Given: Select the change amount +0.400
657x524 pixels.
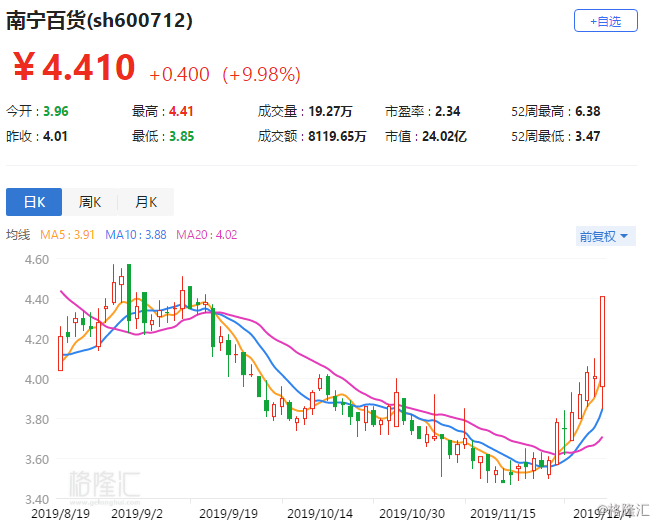Looking at the screenshot, I should click(179, 75).
